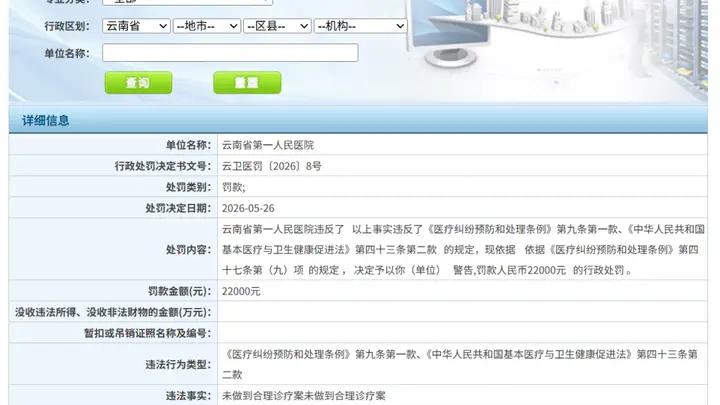This screenshot has height=405, width=720.
Task: Click the 暂扣或吊销证照名称及编号 label
Action: 147,333
